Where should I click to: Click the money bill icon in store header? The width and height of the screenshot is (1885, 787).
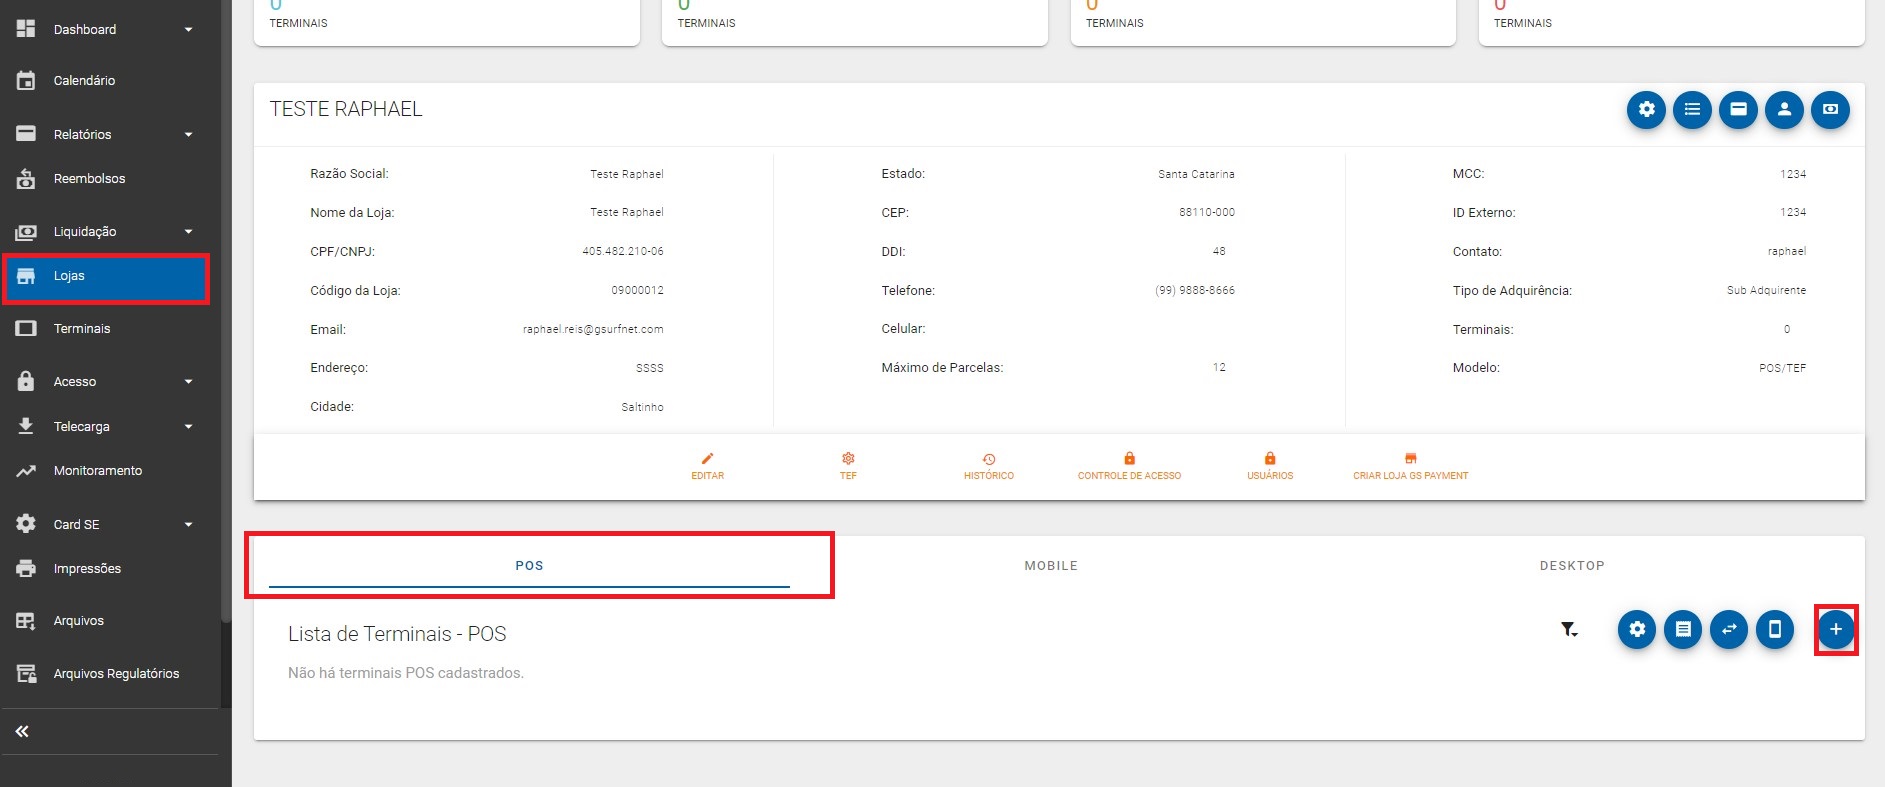click(1830, 110)
